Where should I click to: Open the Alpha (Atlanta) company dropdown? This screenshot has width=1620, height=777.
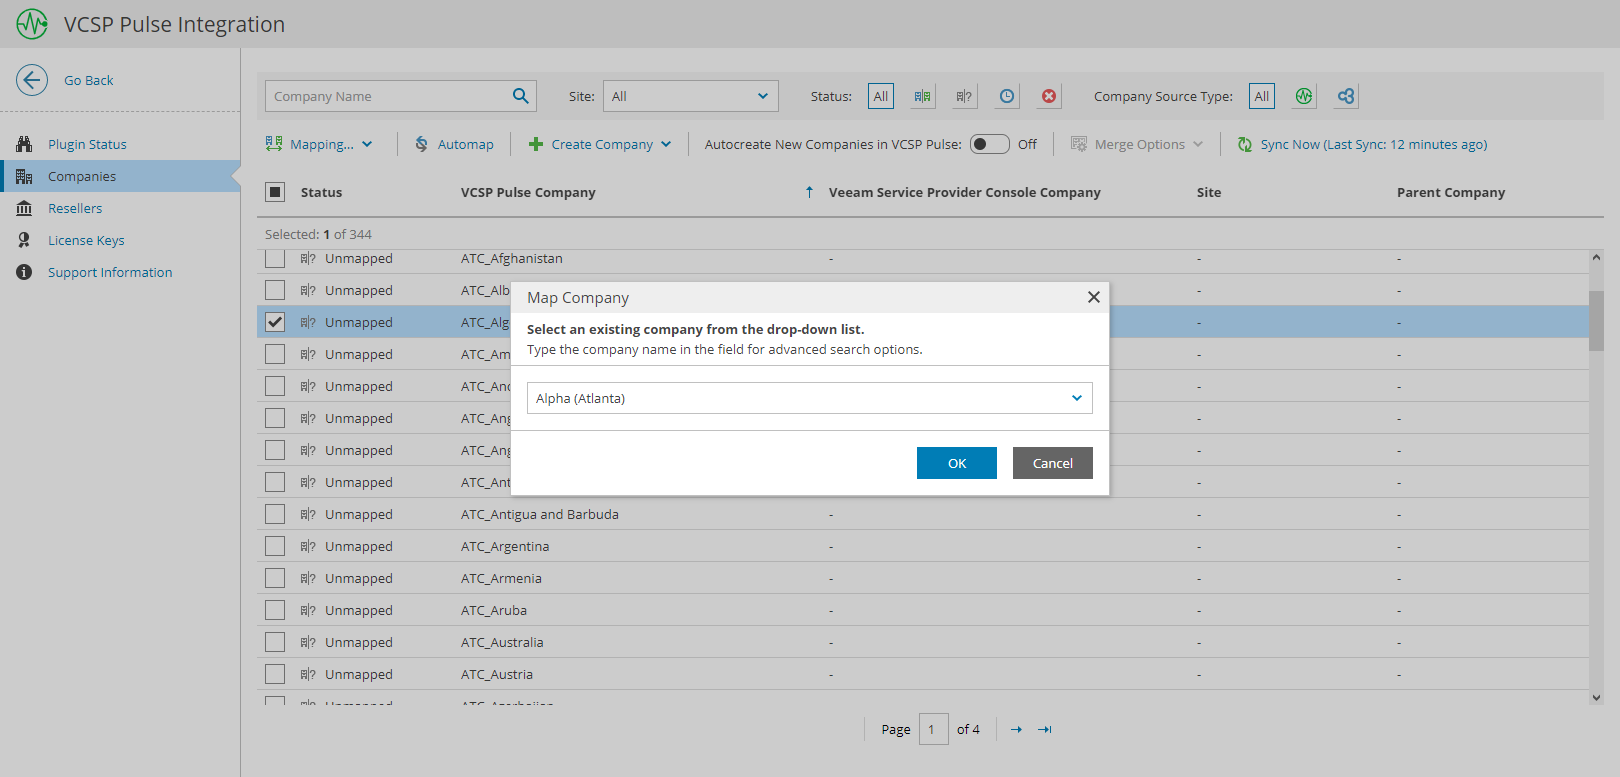point(1076,398)
